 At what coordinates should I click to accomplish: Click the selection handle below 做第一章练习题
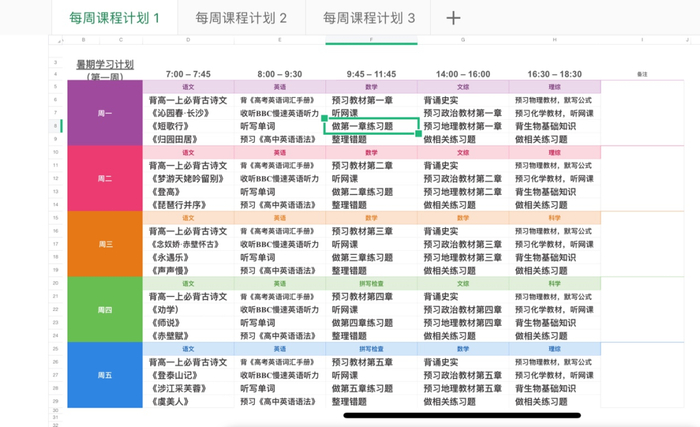coord(418,134)
